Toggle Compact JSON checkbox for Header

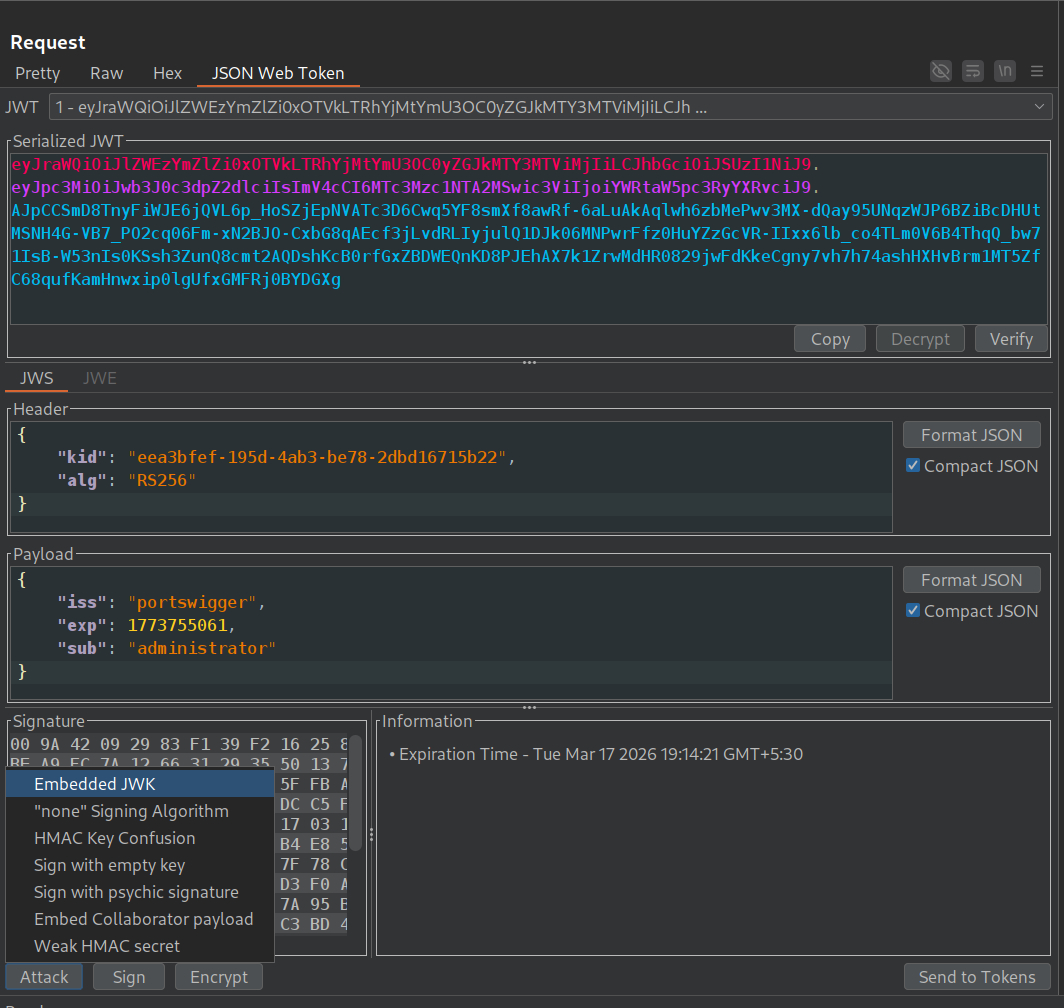[912, 466]
